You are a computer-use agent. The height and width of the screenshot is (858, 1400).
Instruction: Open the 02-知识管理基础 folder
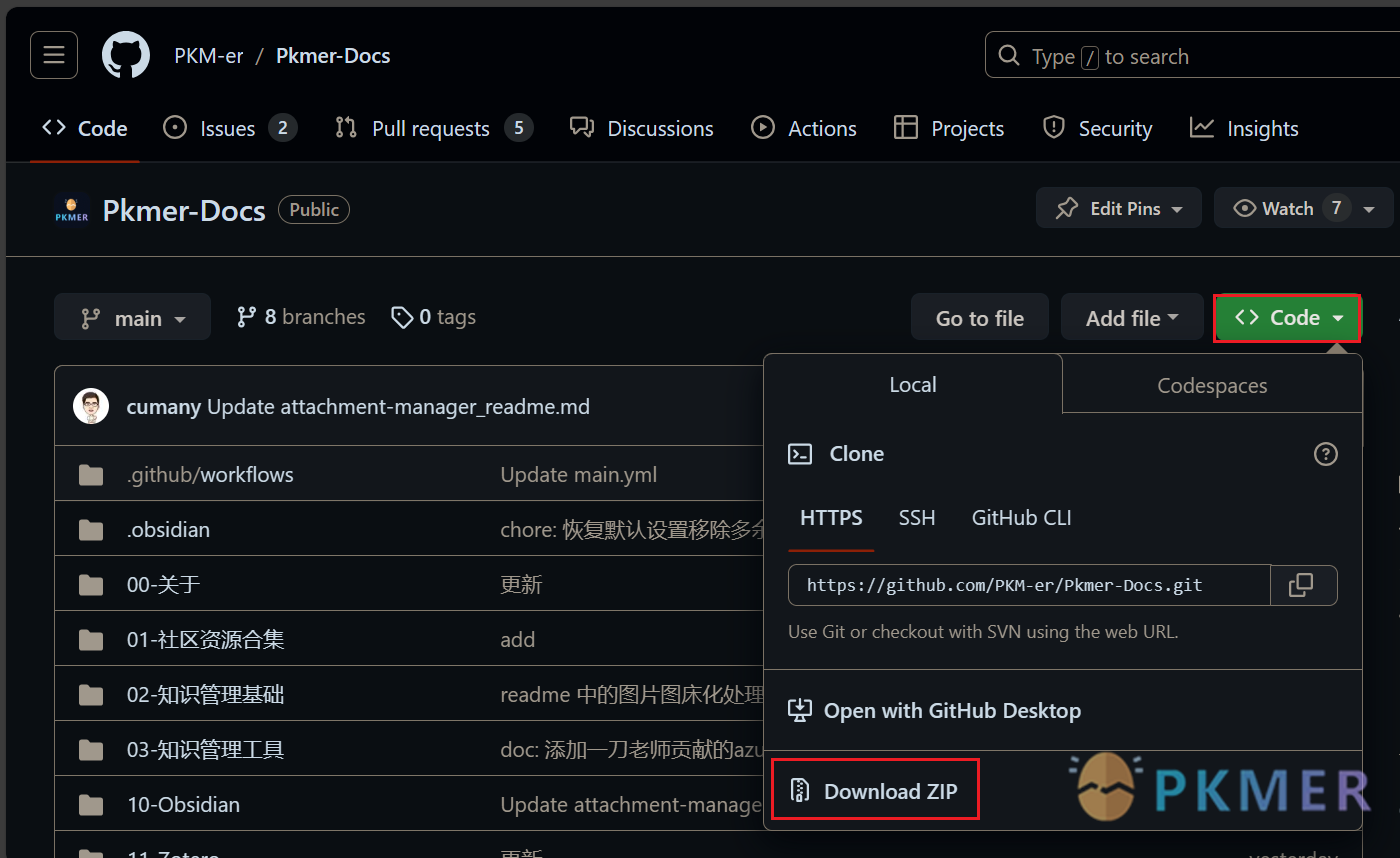point(205,694)
